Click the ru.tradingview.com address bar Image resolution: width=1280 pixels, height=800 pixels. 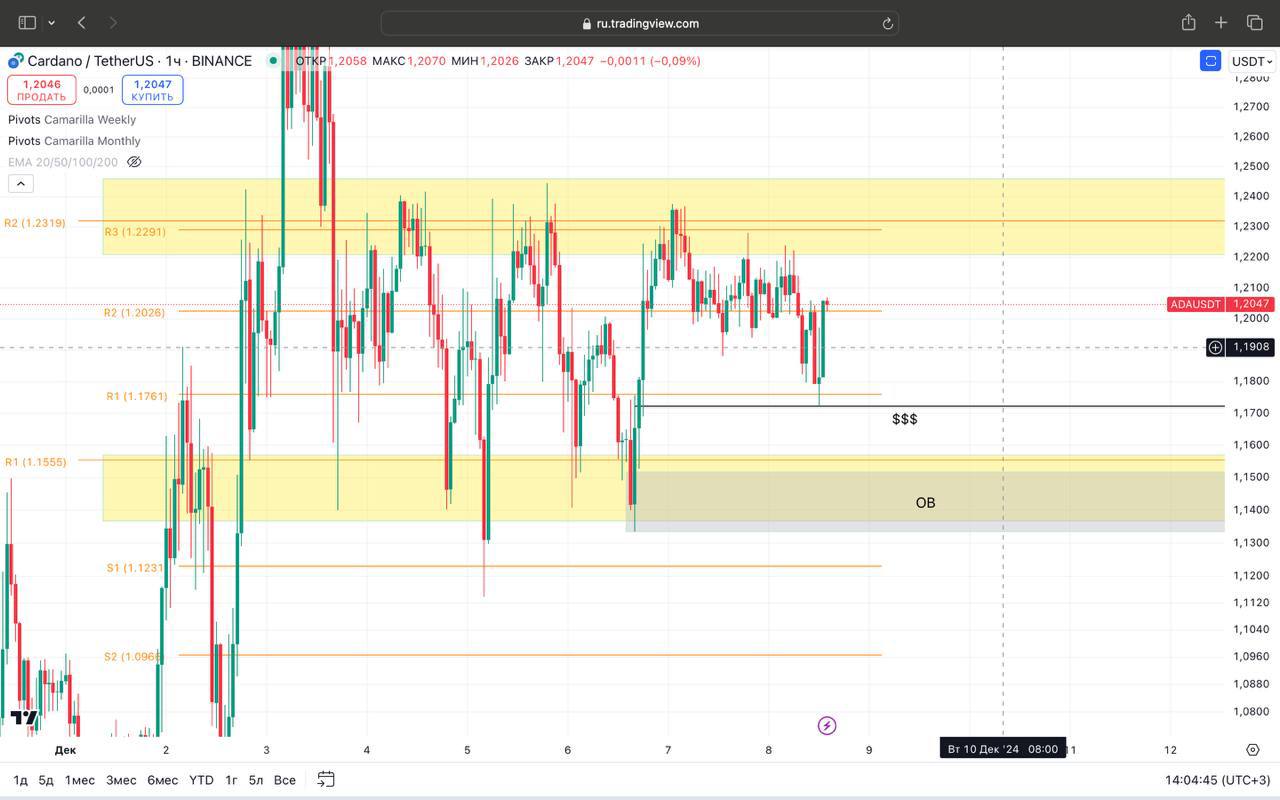click(x=640, y=23)
